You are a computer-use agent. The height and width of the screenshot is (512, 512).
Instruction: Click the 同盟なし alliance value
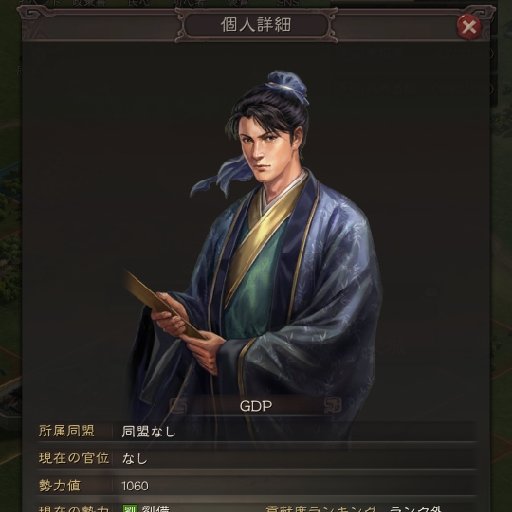point(148,431)
